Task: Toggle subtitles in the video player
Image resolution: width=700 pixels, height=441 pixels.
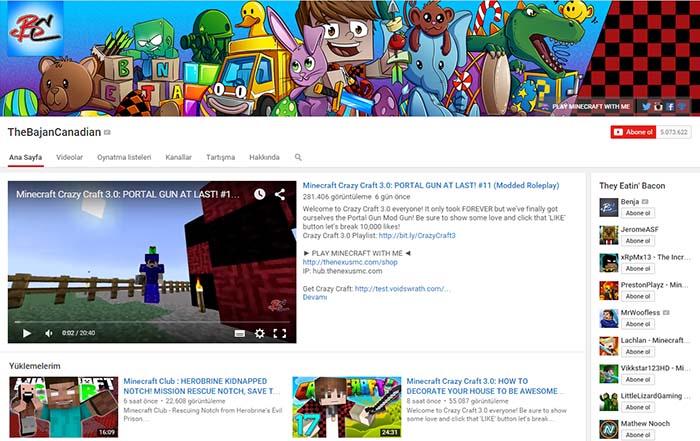Action: click(x=240, y=333)
